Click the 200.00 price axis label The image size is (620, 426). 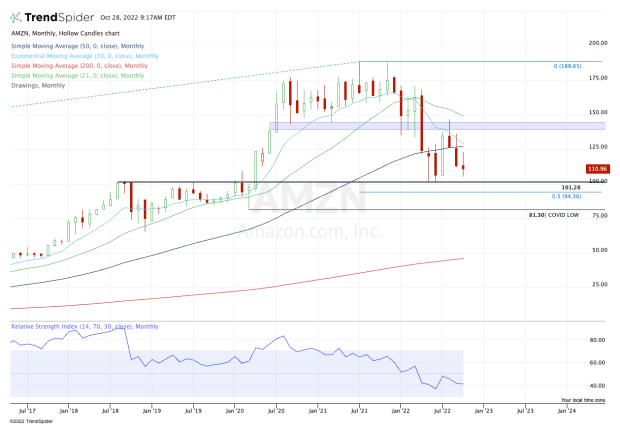pyautogui.click(x=598, y=43)
